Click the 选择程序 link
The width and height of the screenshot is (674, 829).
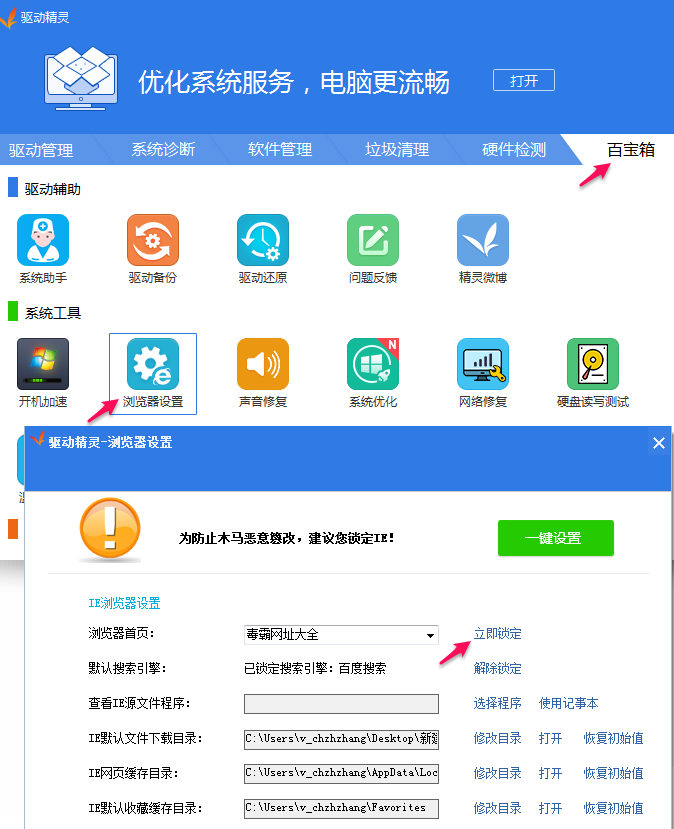(x=497, y=703)
